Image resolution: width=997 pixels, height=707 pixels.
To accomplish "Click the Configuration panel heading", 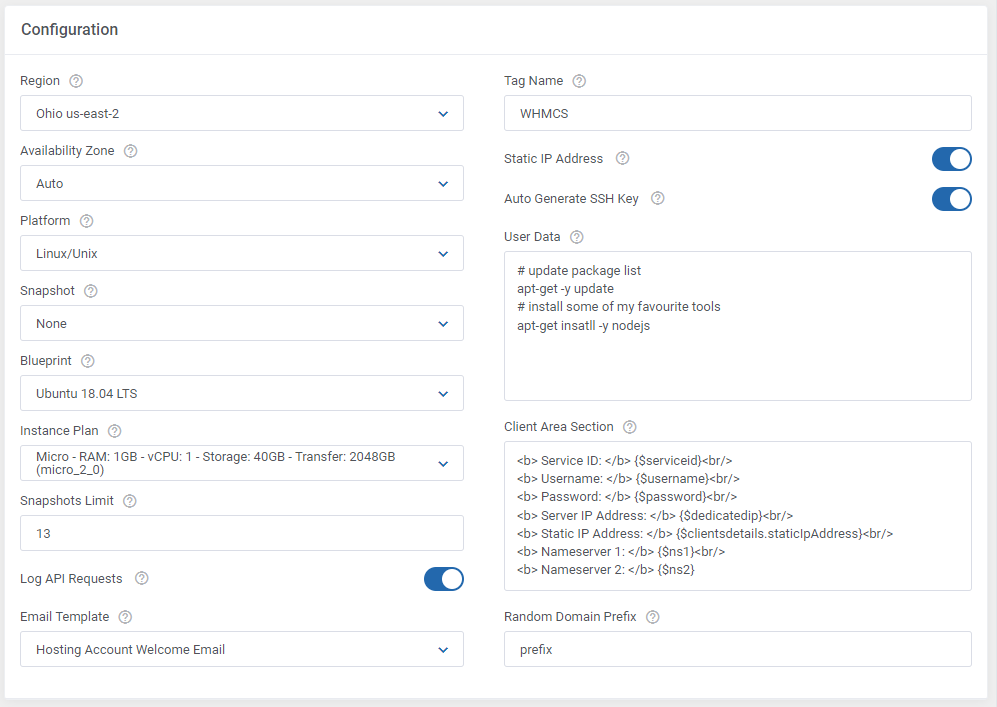I will click(x=69, y=29).
